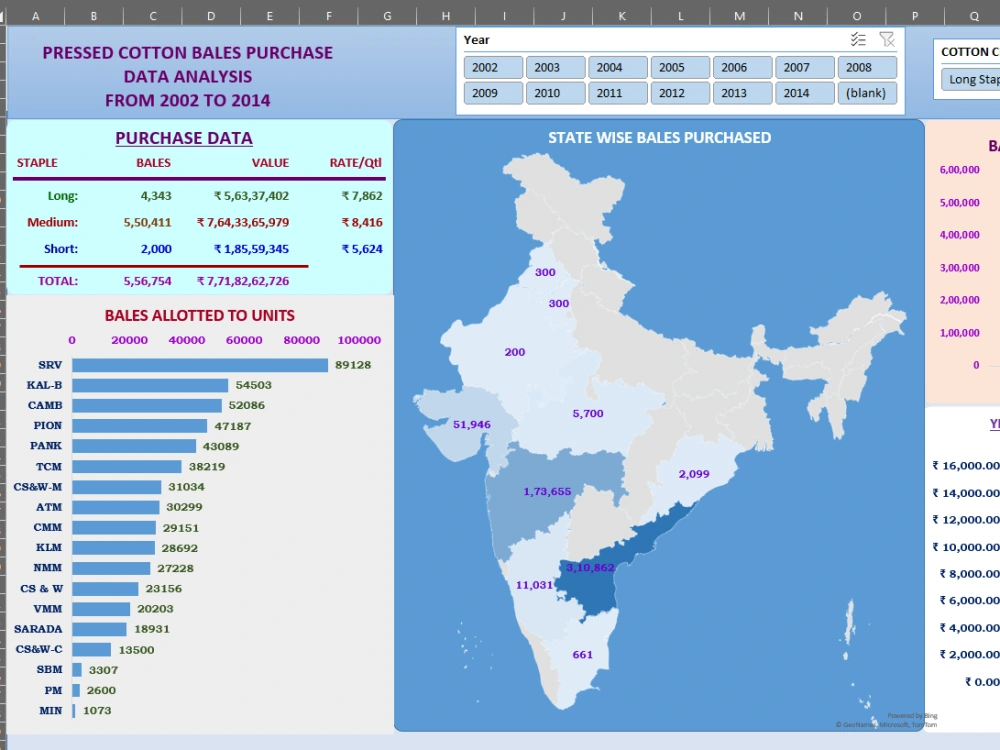Click the CAMB bar in the chart

pos(147,406)
